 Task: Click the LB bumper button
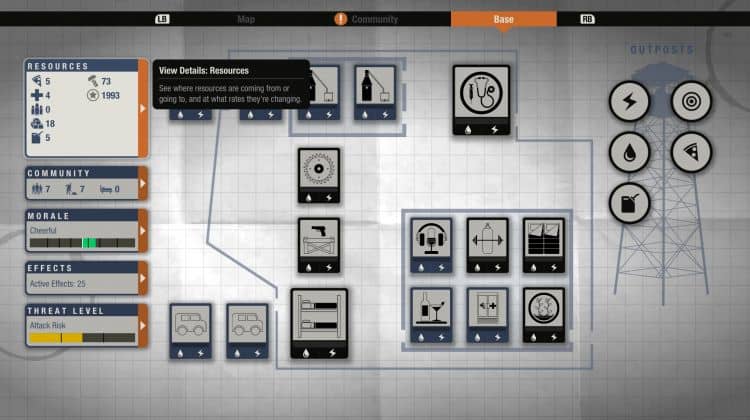point(162,19)
